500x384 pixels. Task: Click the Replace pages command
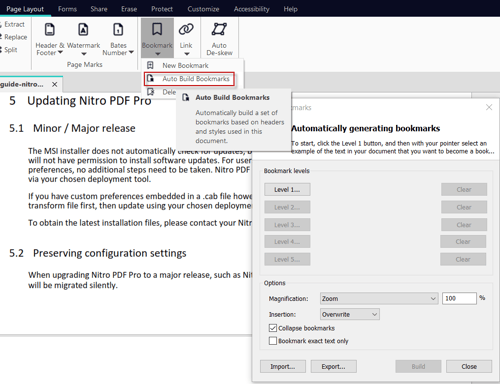point(15,37)
